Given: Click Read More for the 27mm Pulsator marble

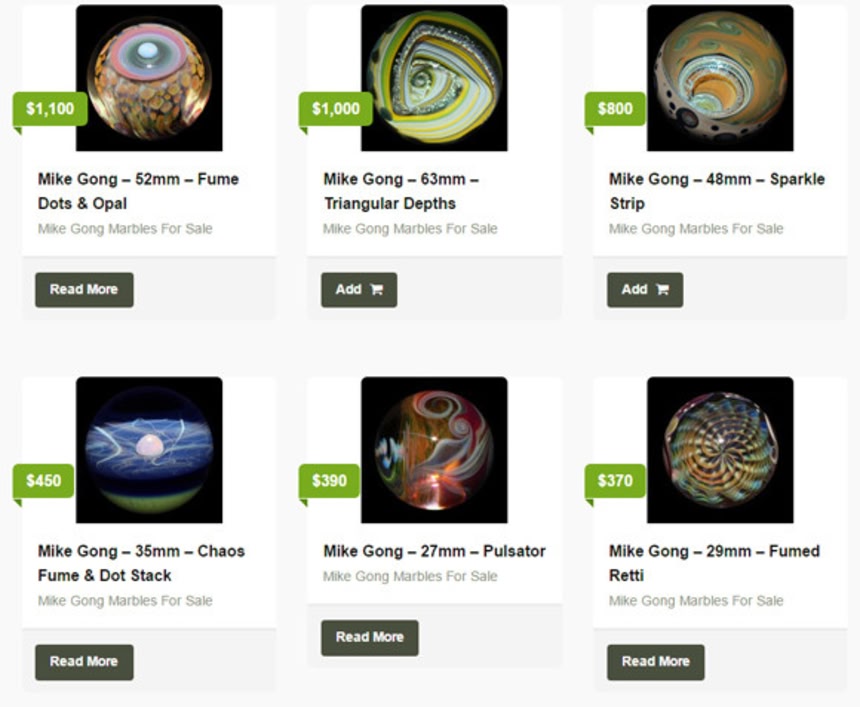Looking at the screenshot, I should (370, 637).
